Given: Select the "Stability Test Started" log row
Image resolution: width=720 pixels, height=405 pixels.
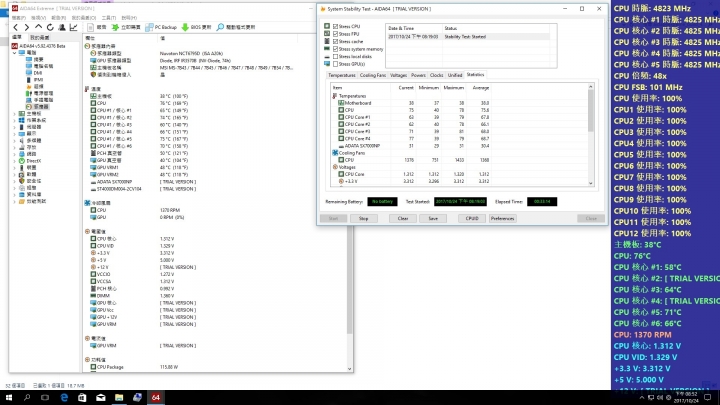Looking at the screenshot, I should point(468,37).
